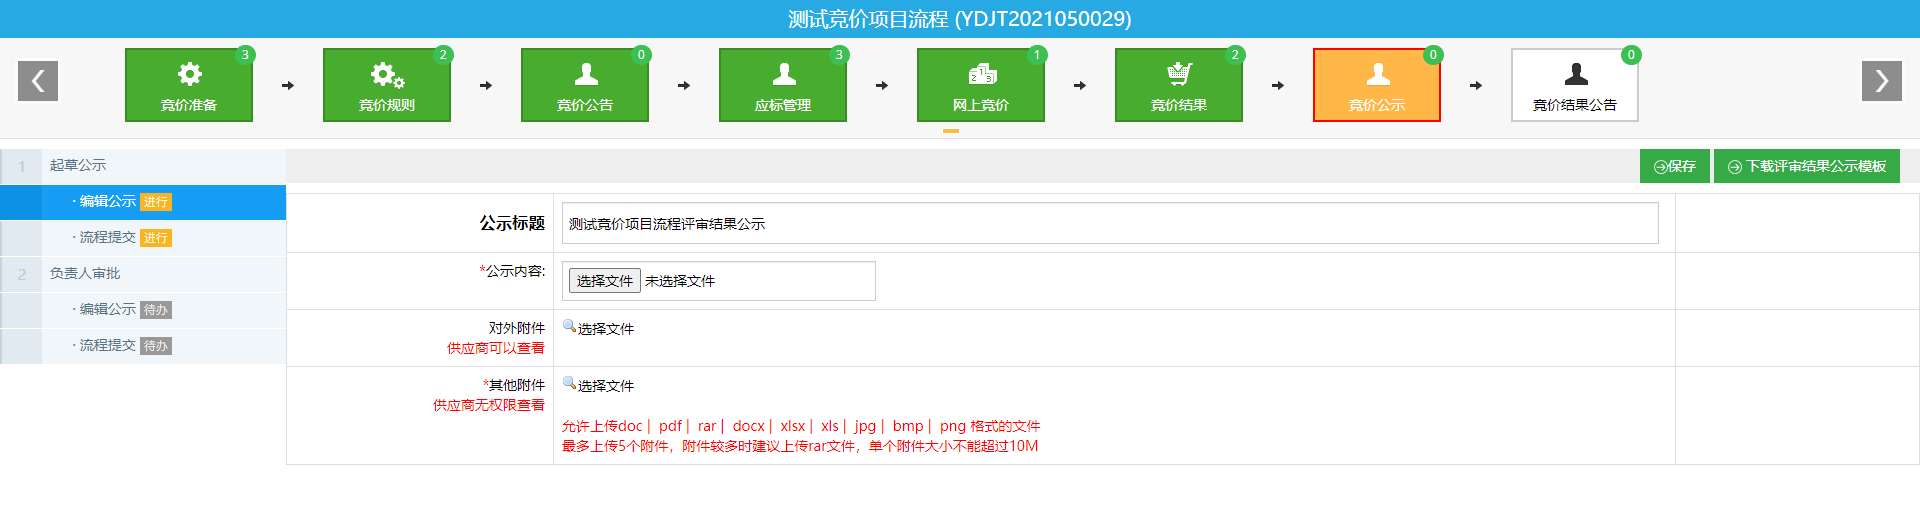Click the page title 测试竞价项目流程 (YDJT2021050029)
This screenshot has width=1920, height=511.
pos(960,19)
